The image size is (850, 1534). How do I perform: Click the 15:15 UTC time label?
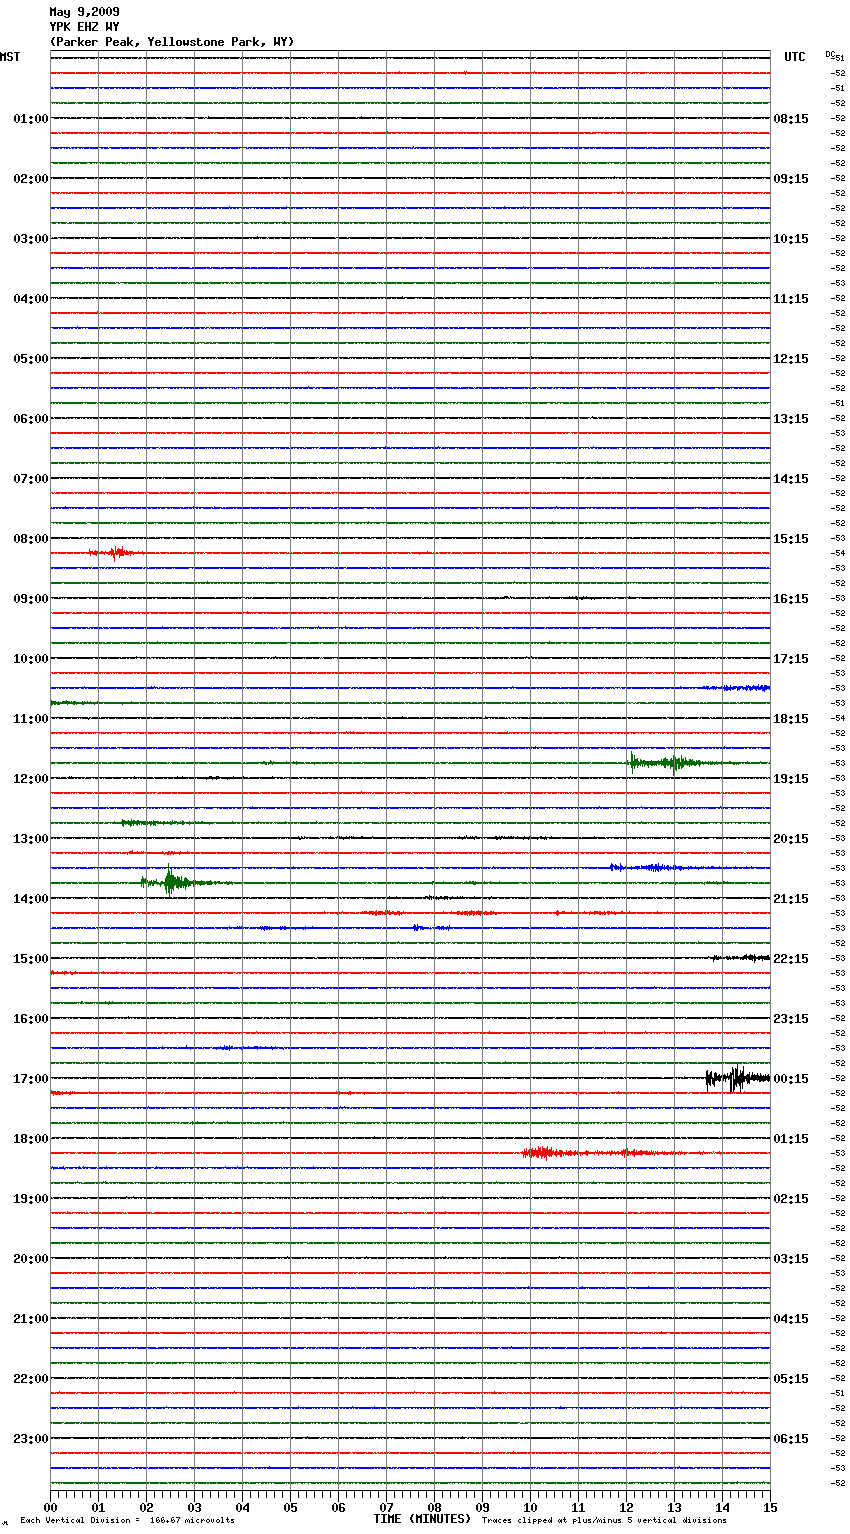(x=791, y=539)
